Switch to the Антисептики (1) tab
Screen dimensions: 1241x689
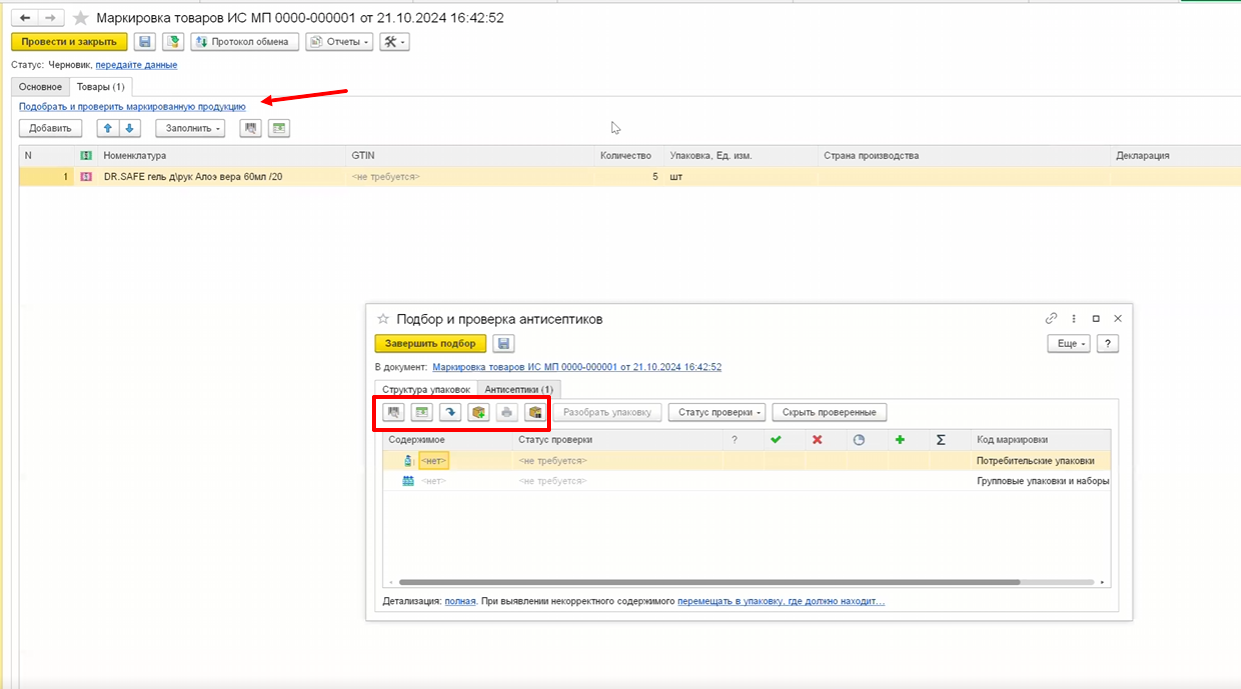519,389
